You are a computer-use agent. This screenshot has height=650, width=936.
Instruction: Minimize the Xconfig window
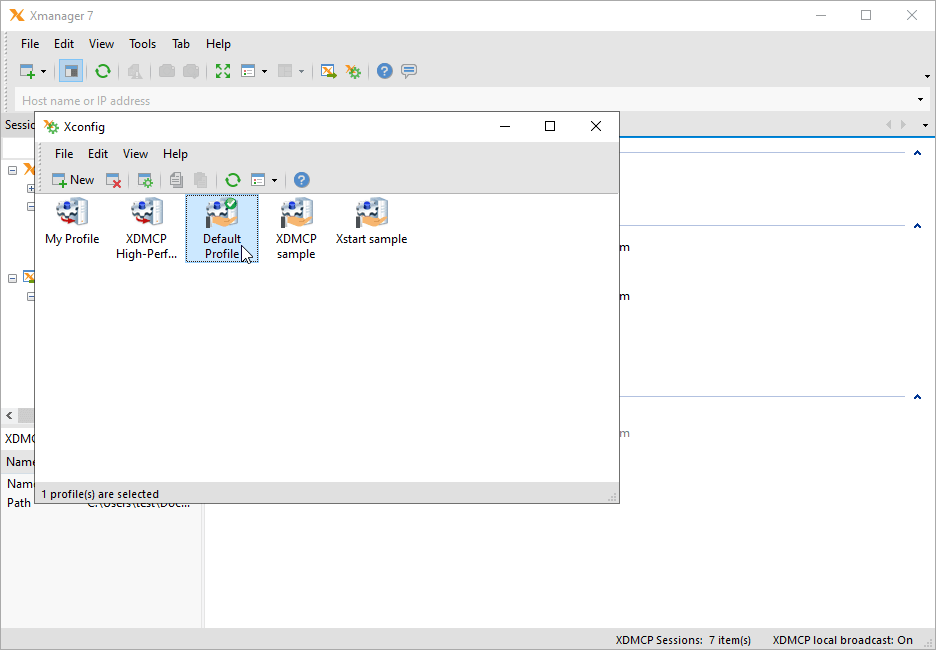point(505,126)
